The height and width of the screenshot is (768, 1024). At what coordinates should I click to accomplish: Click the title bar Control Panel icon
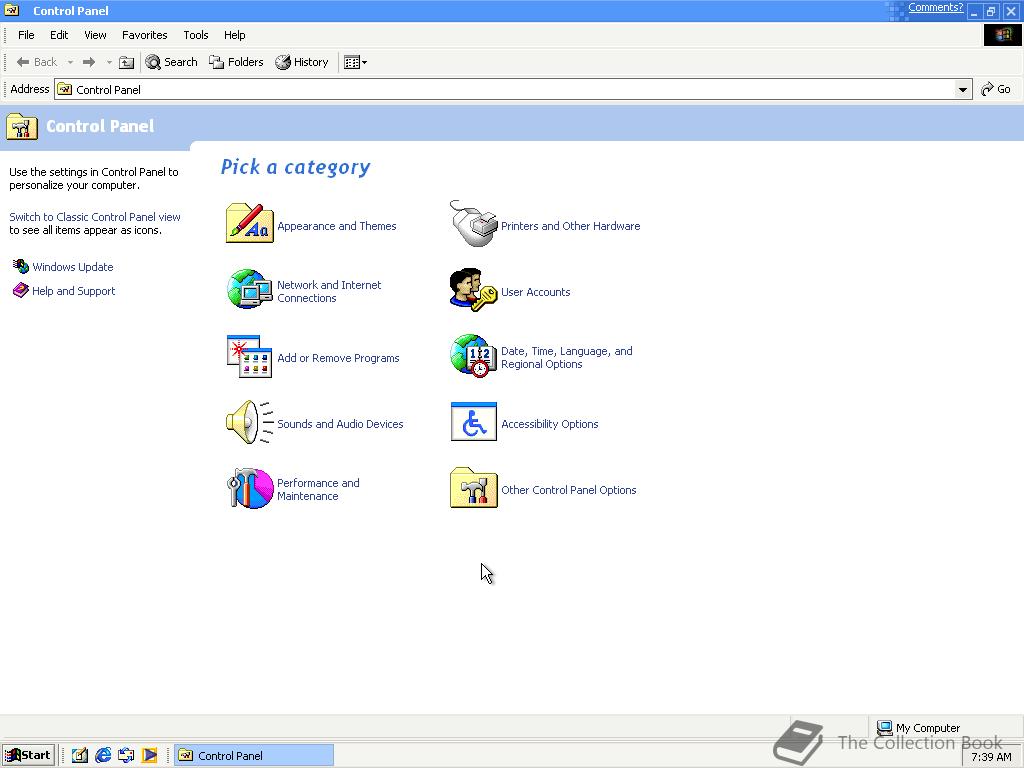pyautogui.click(x=12, y=10)
